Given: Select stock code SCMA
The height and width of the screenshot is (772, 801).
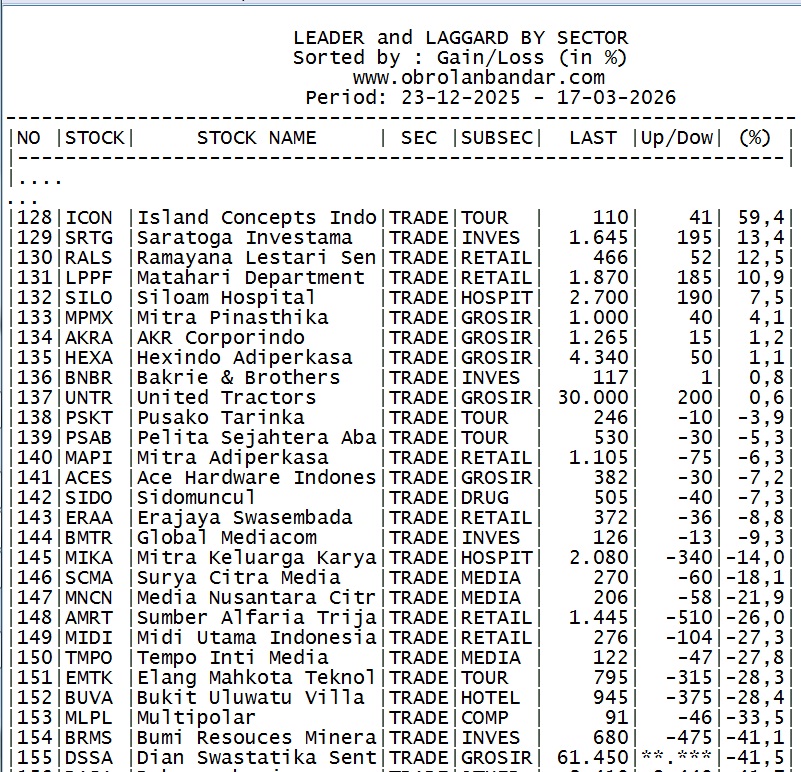Looking at the screenshot, I should (88, 577).
